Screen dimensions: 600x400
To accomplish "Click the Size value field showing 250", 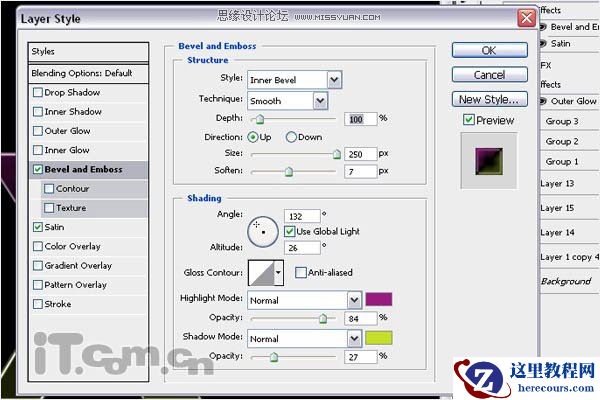I will click(361, 154).
